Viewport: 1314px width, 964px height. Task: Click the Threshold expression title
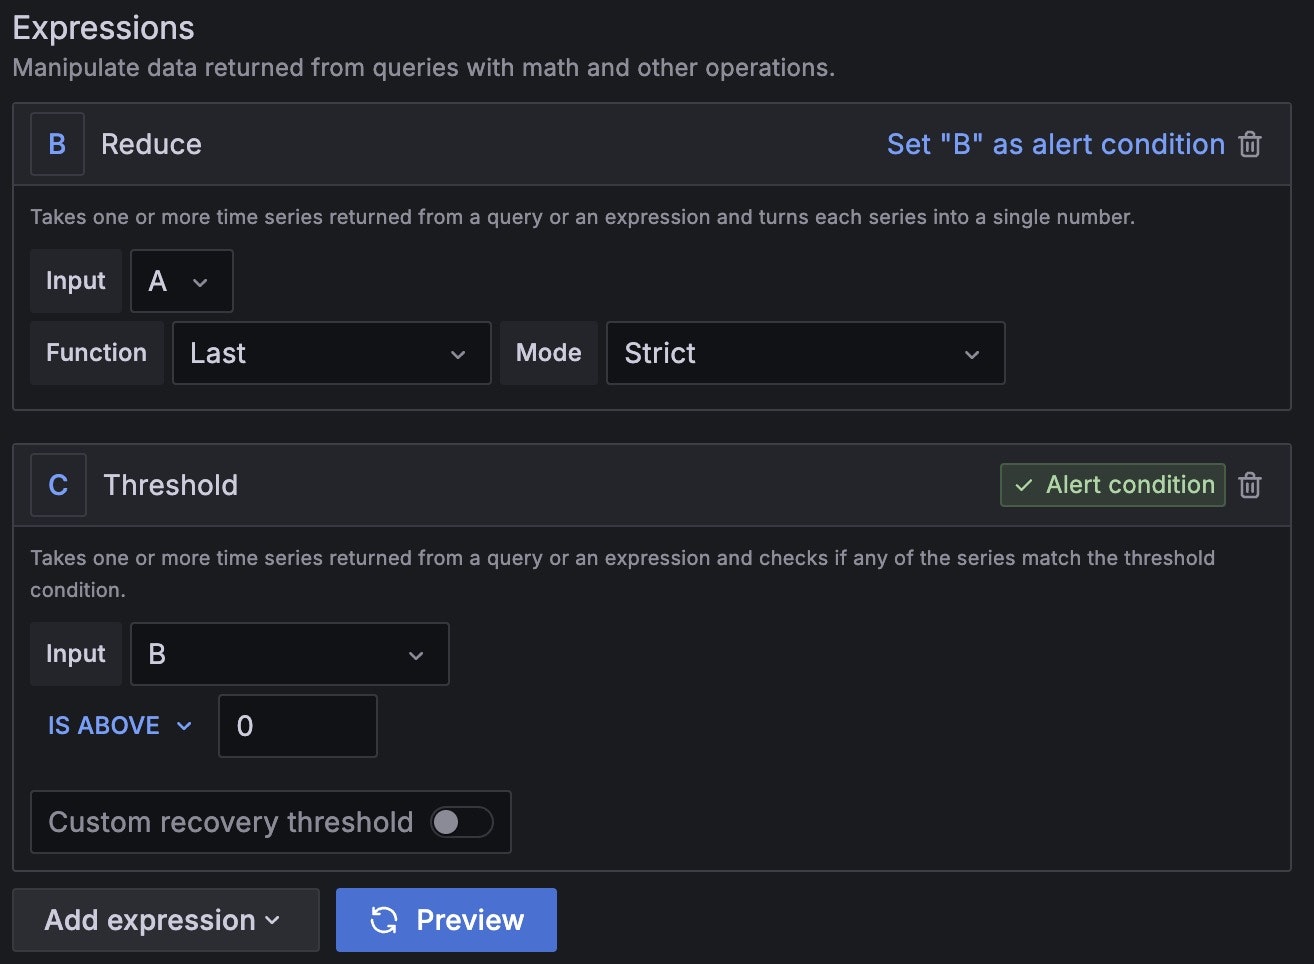171,486
